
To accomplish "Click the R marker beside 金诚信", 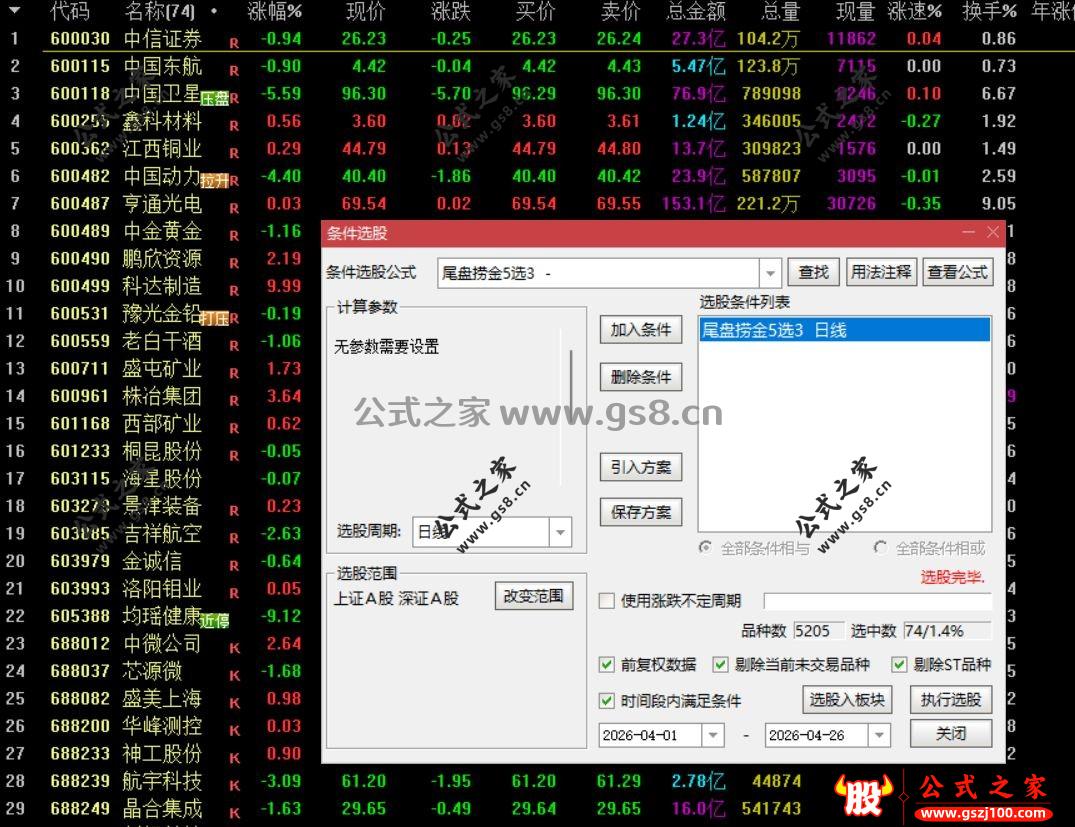I will coord(234,566).
